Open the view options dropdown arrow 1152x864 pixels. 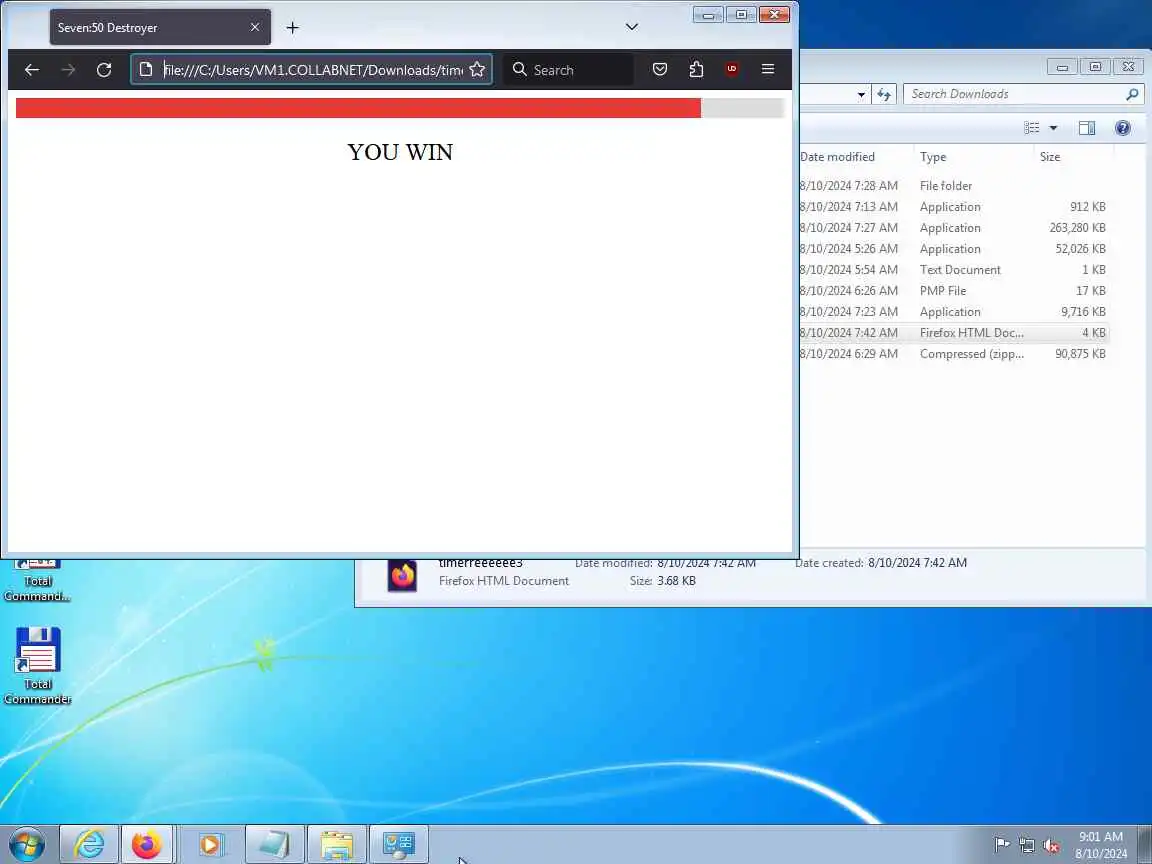click(x=1054, y=128)
